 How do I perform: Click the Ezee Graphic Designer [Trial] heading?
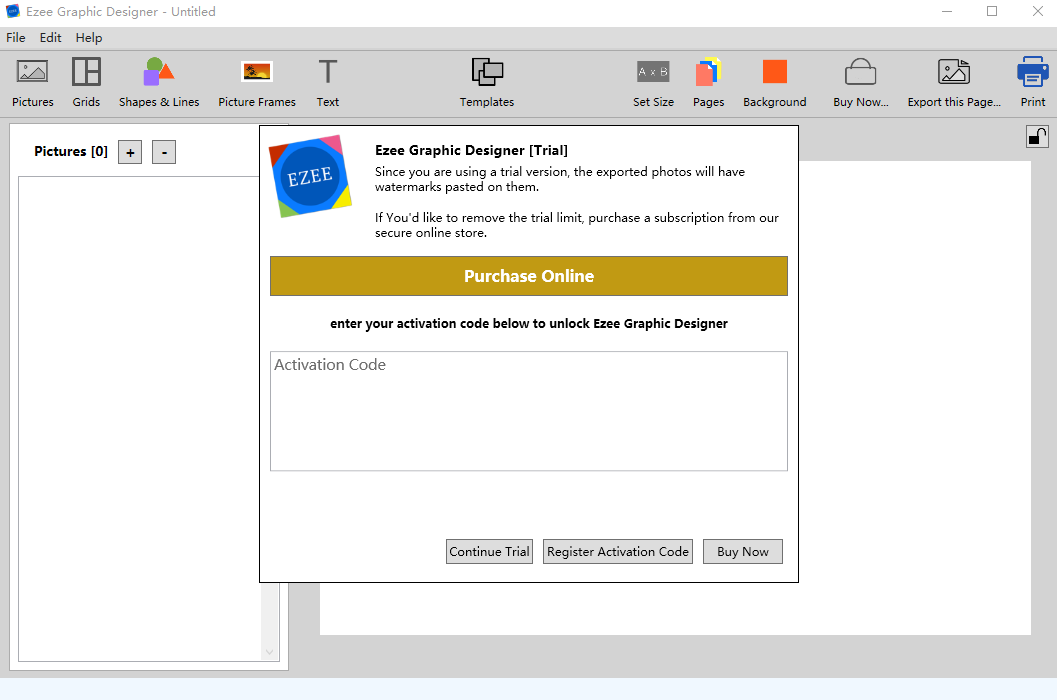point(471,150)
